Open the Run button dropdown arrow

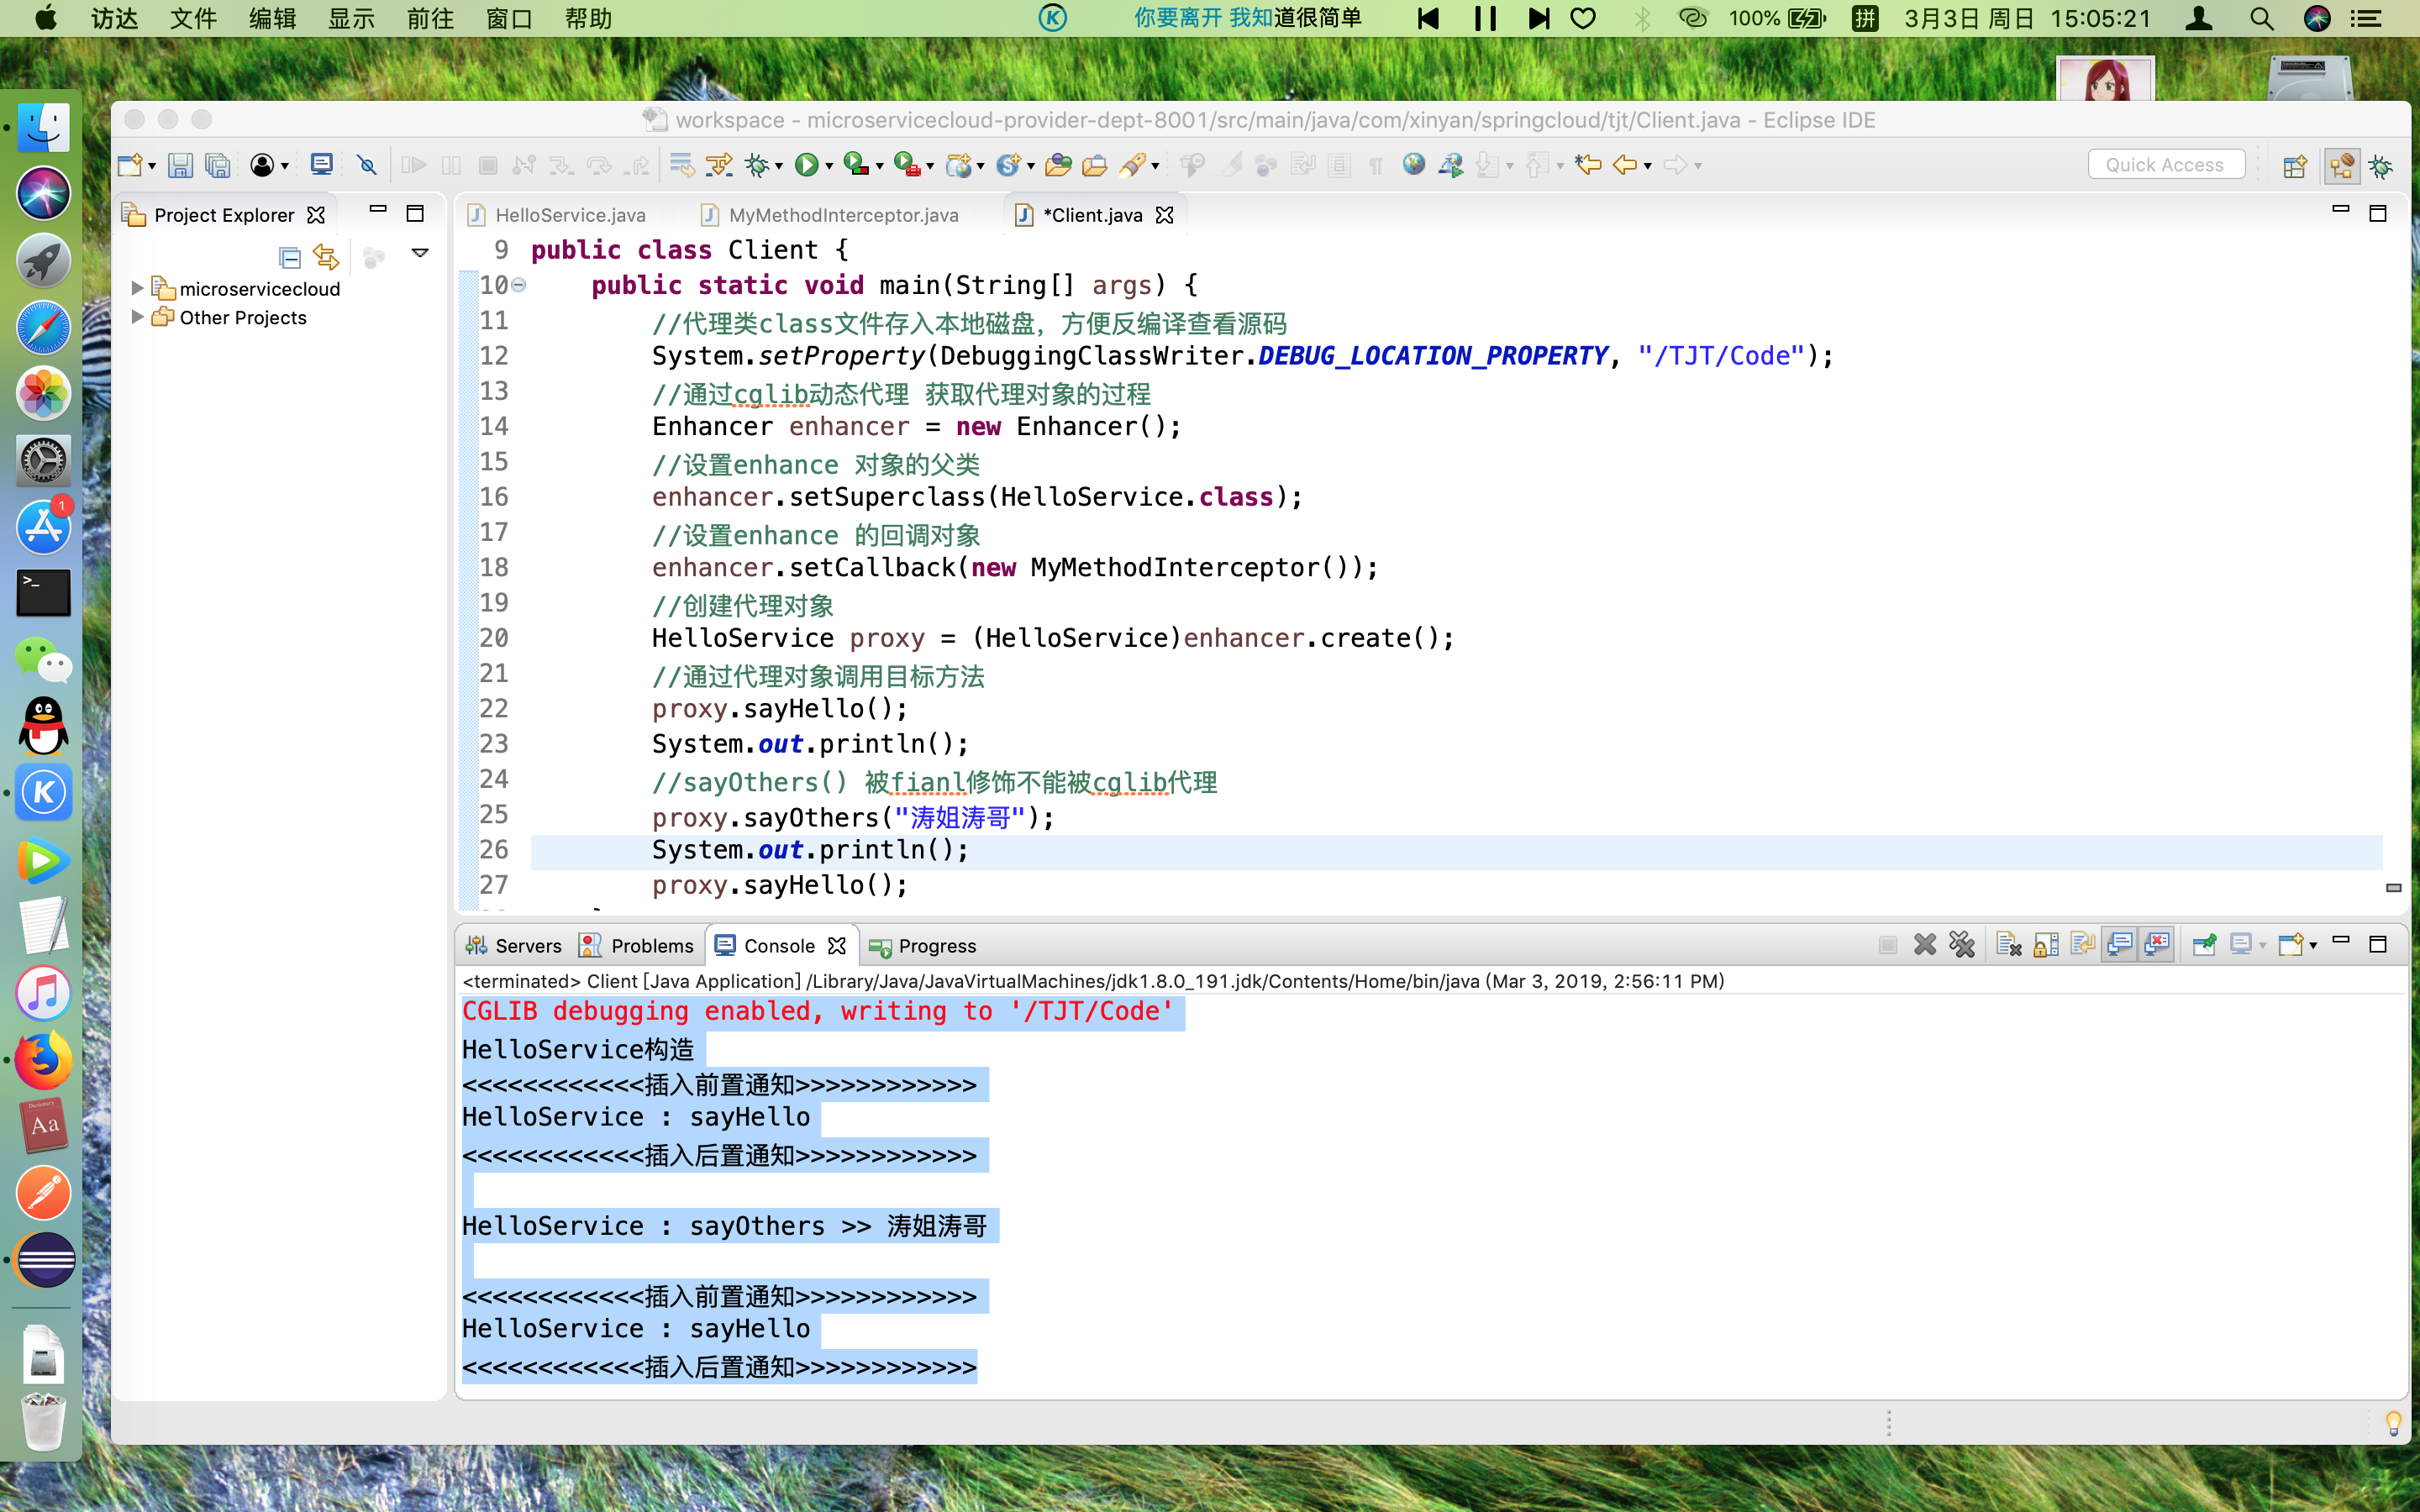pos(829,167)
